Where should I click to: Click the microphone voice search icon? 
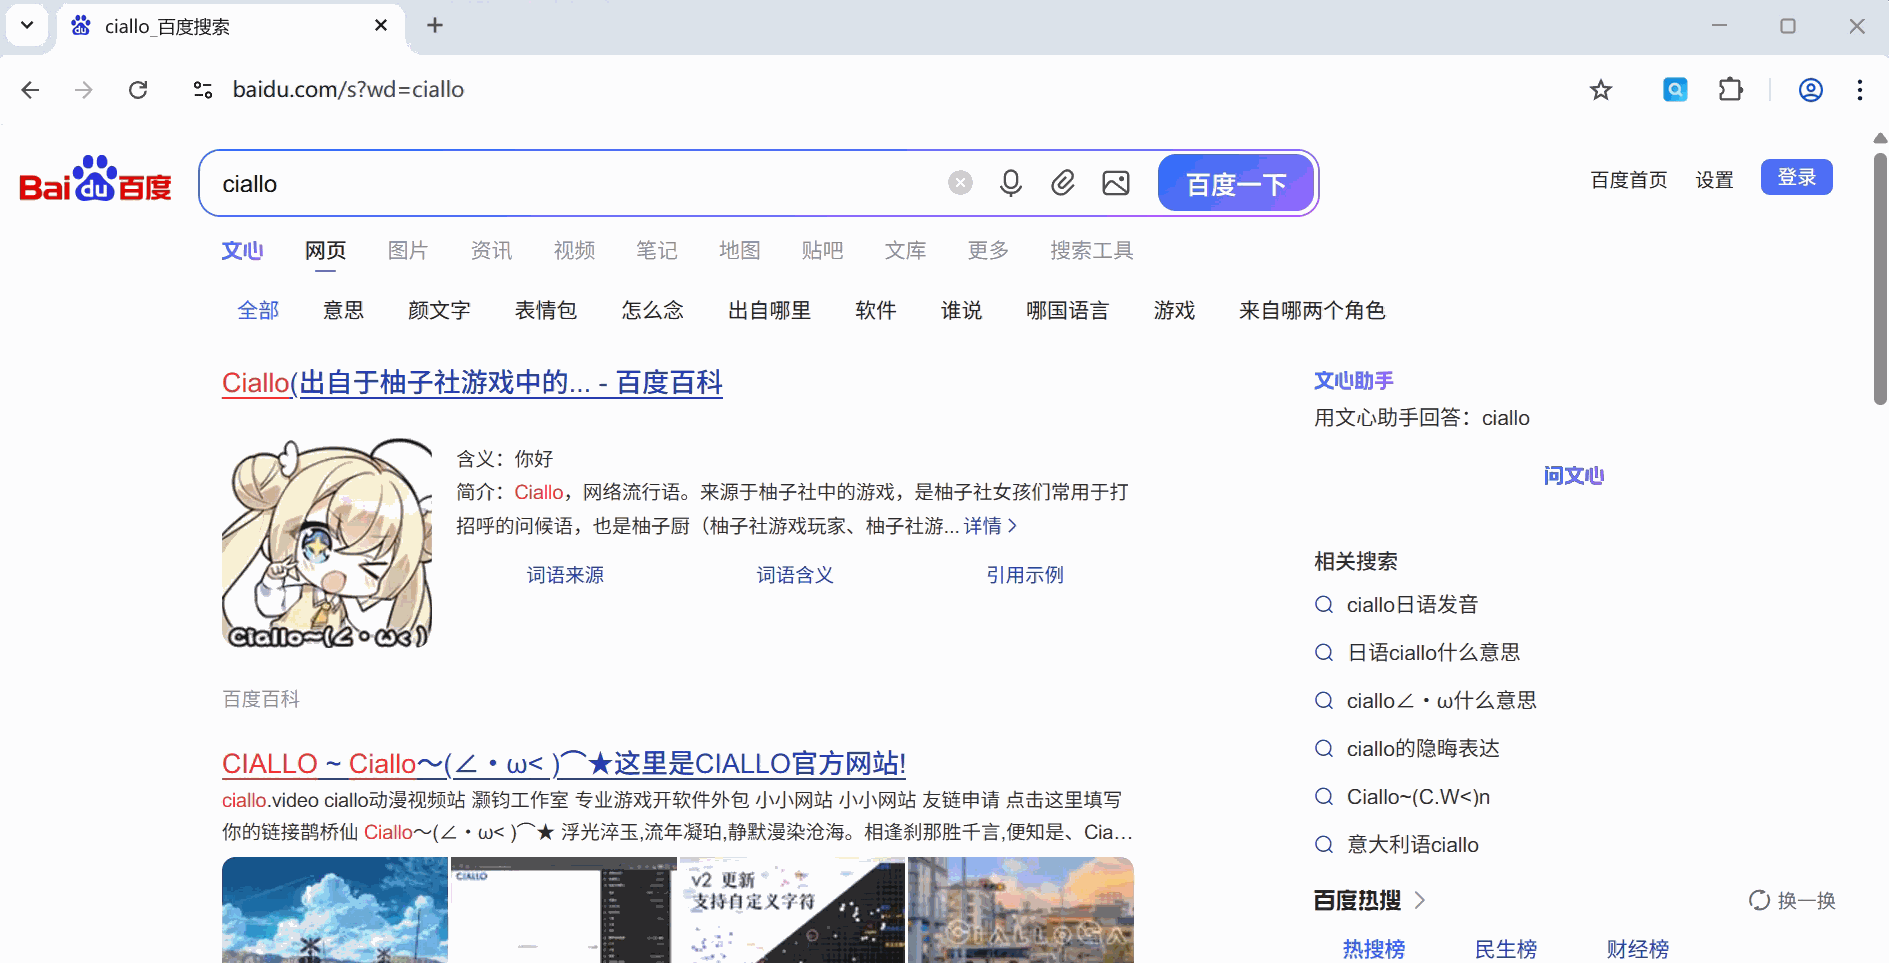[1010, 183]
